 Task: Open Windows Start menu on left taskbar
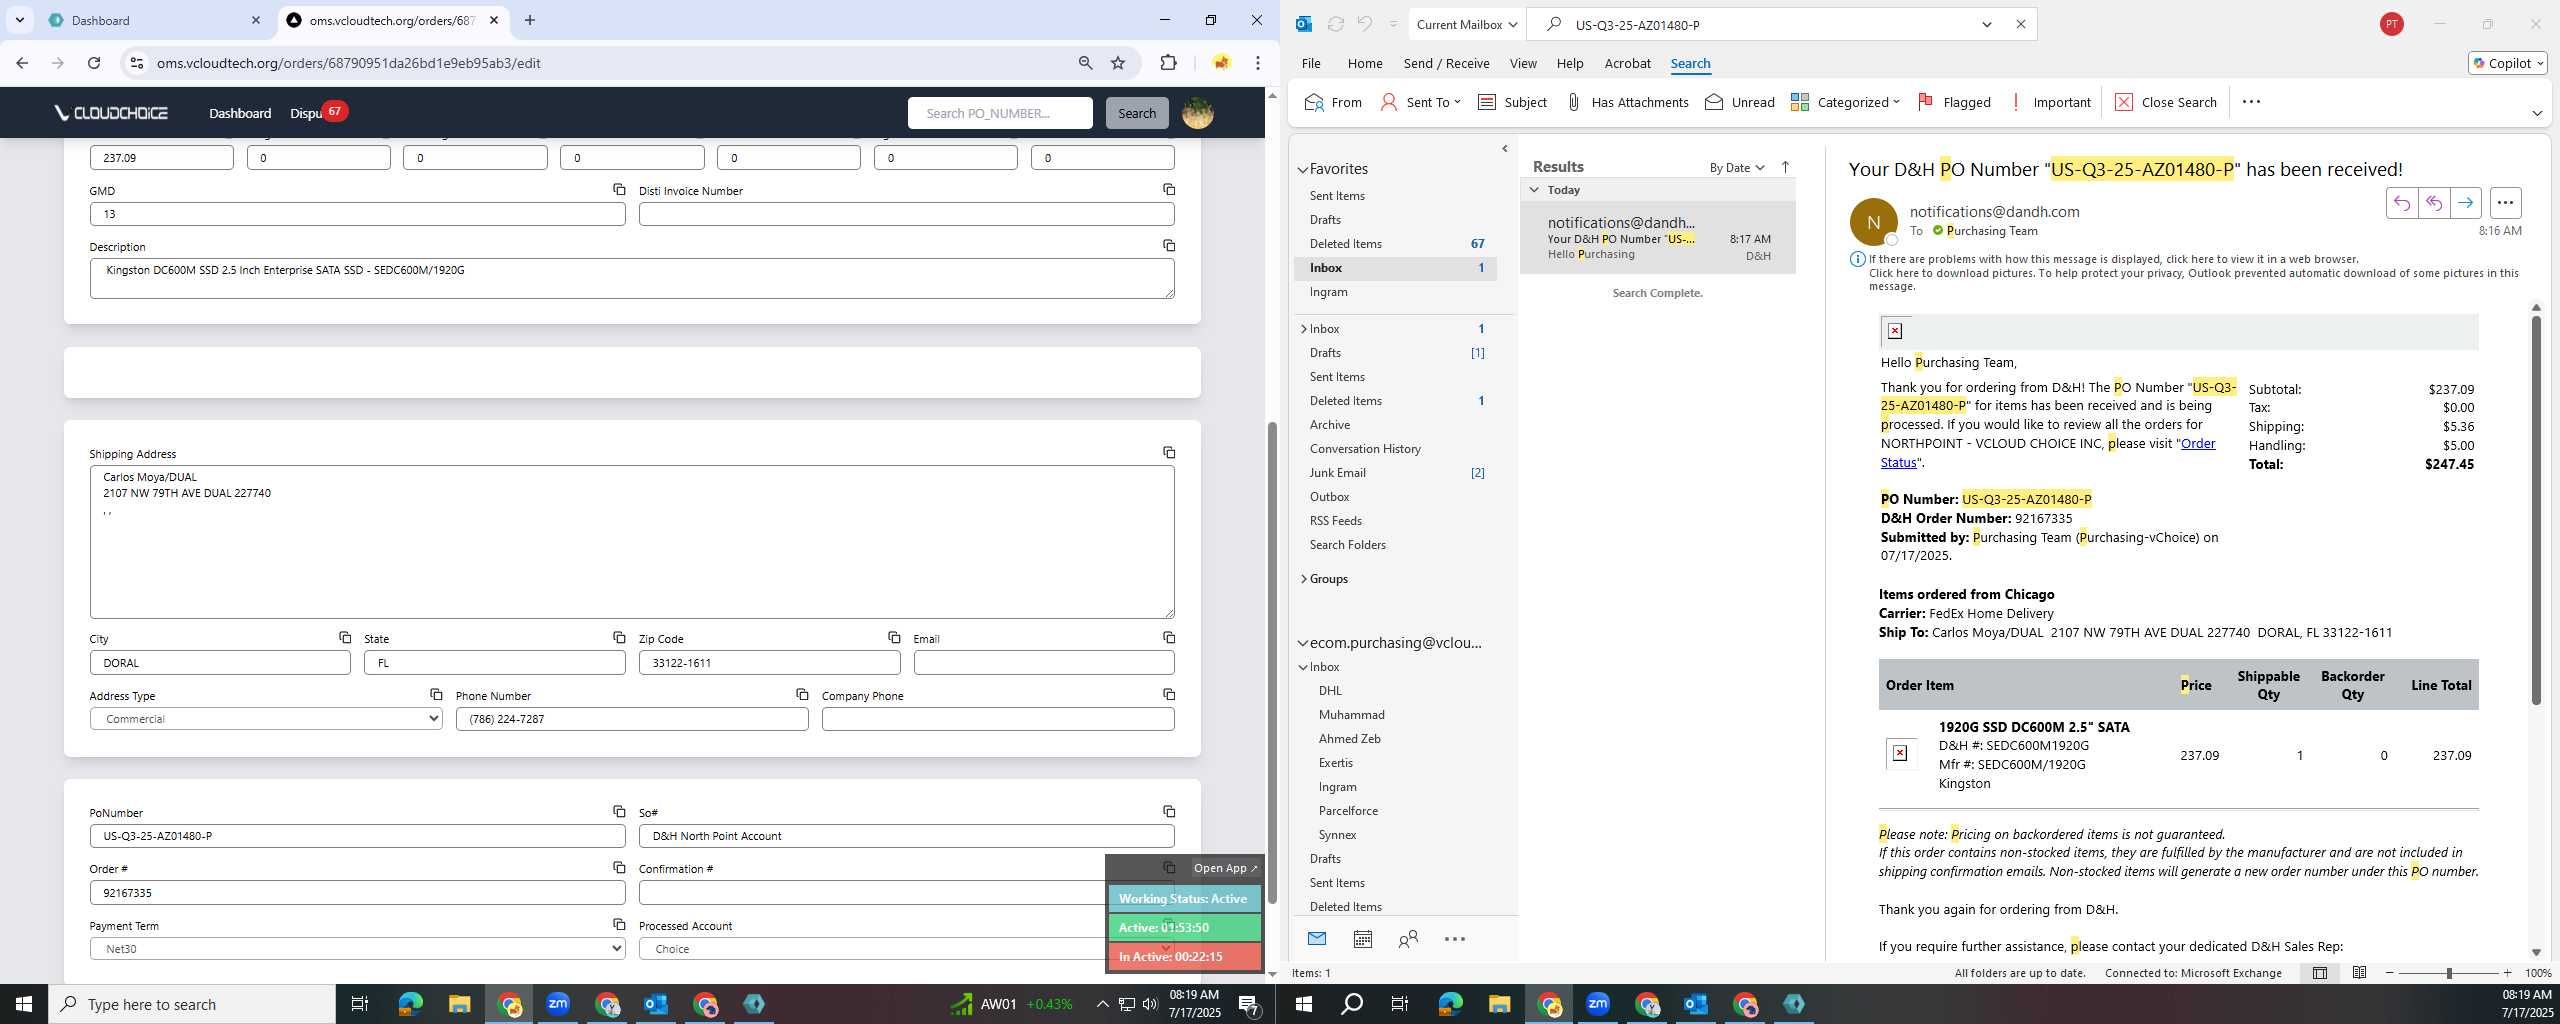[24, 1004]
